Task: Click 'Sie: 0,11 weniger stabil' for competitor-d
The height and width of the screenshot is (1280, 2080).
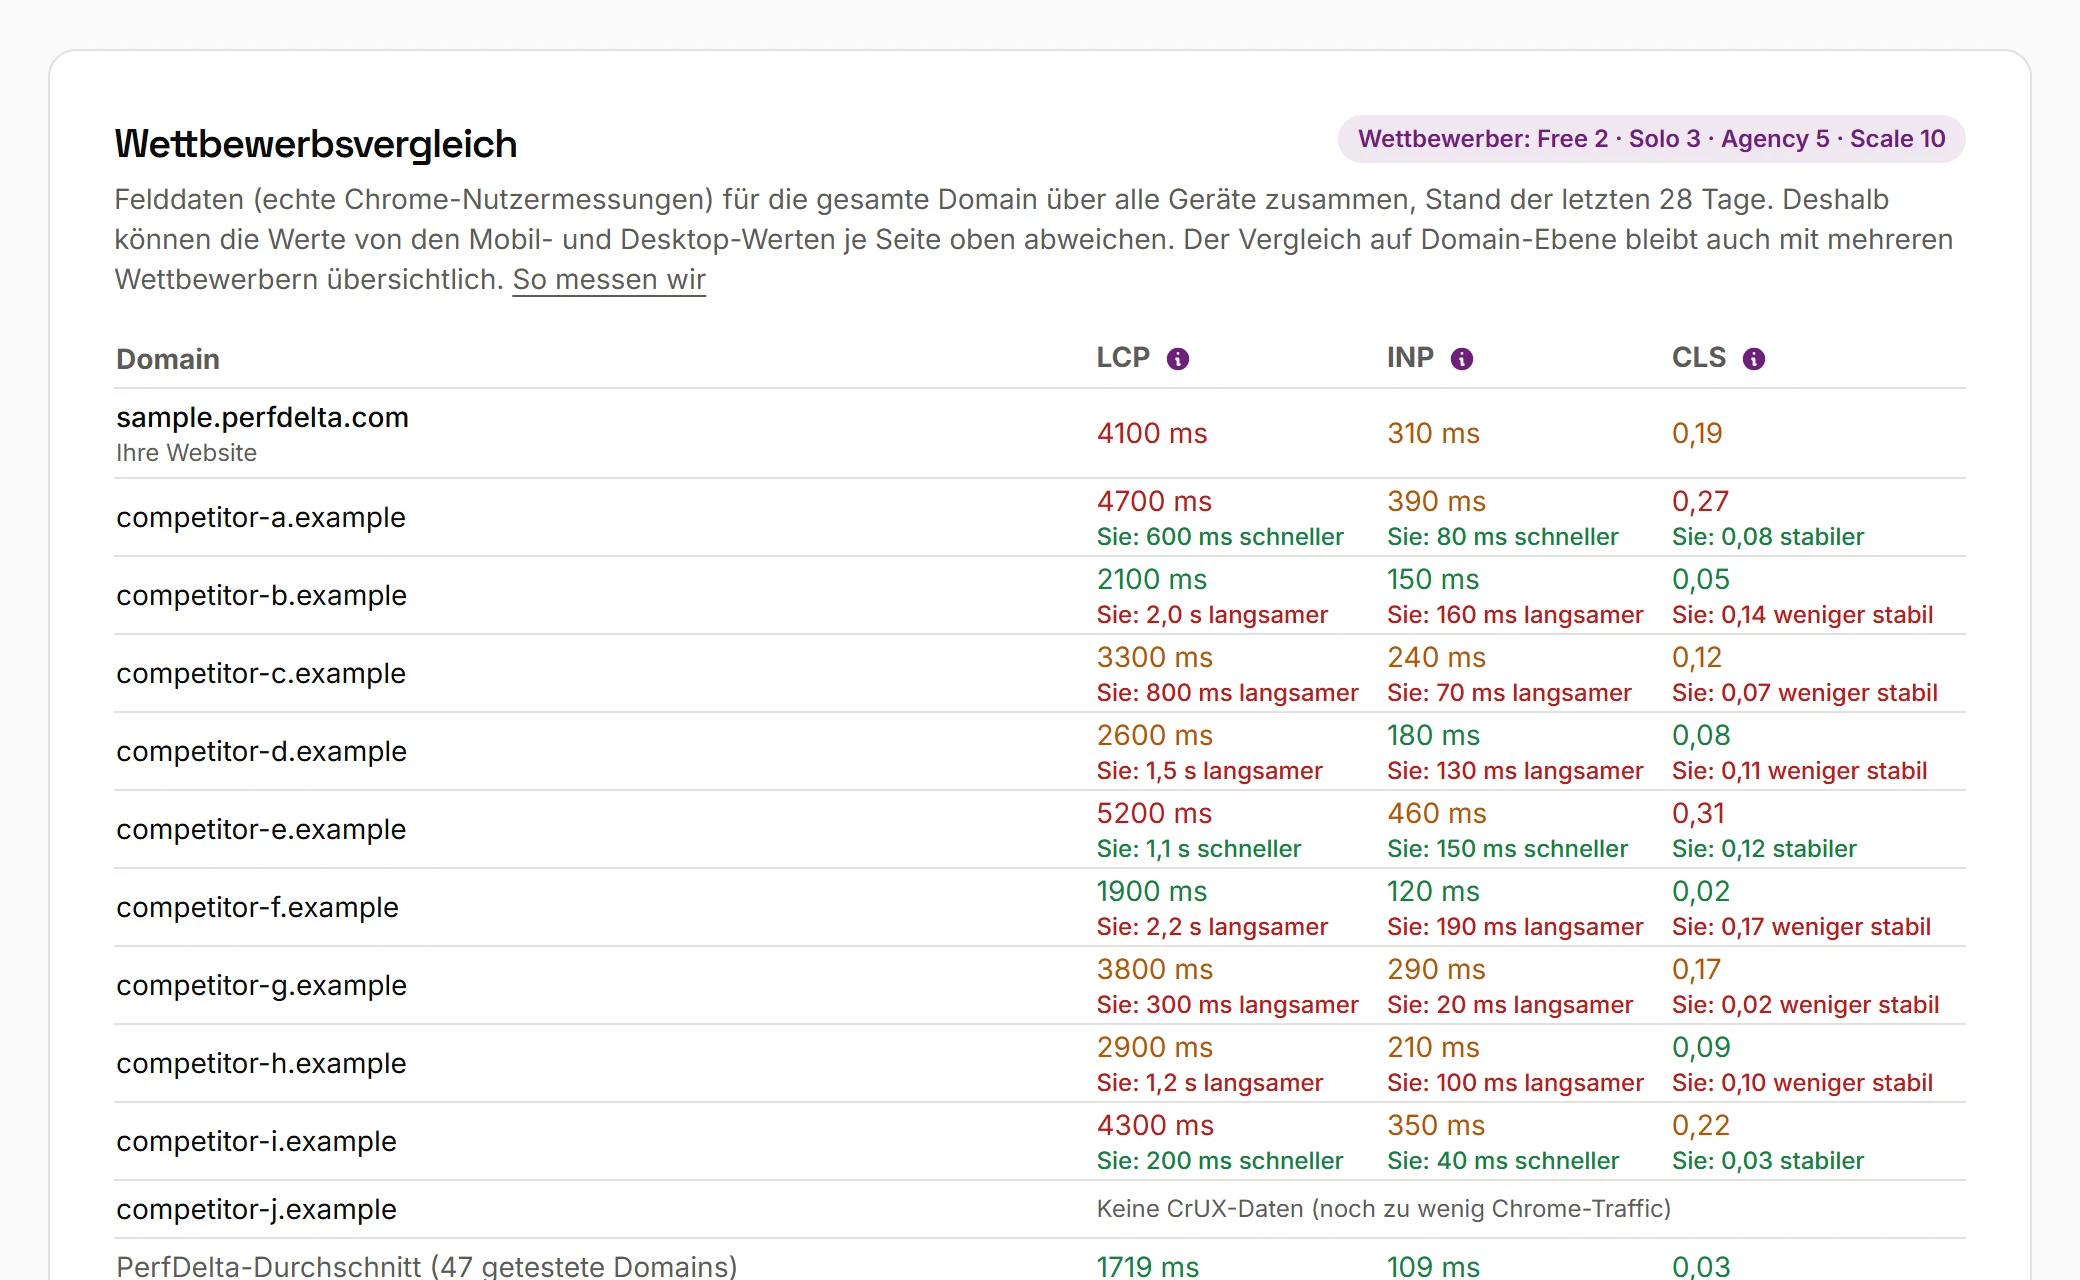Action: [x=1799, y=771]
